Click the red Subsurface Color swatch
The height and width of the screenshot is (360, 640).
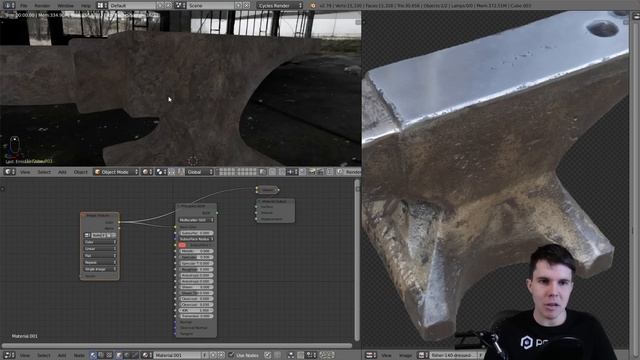coord(182,245)
